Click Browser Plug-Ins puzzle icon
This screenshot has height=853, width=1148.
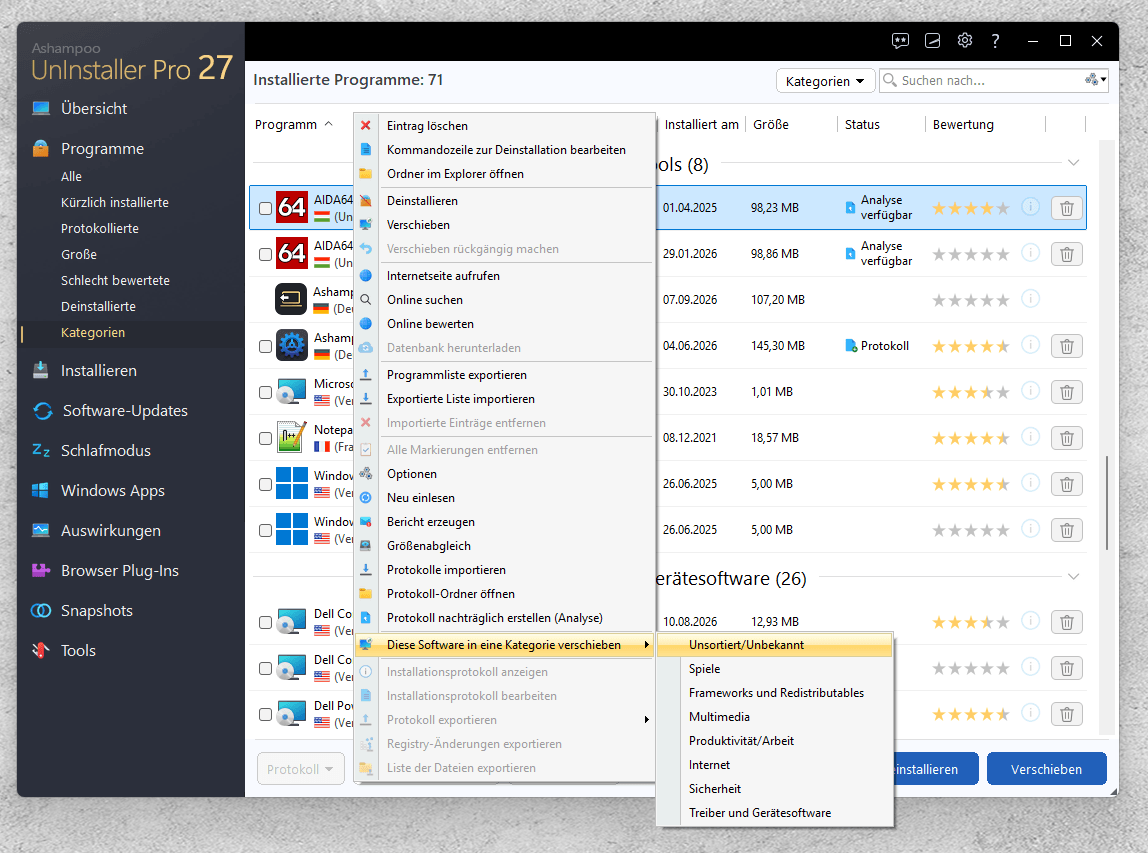(x=41, y=570)
